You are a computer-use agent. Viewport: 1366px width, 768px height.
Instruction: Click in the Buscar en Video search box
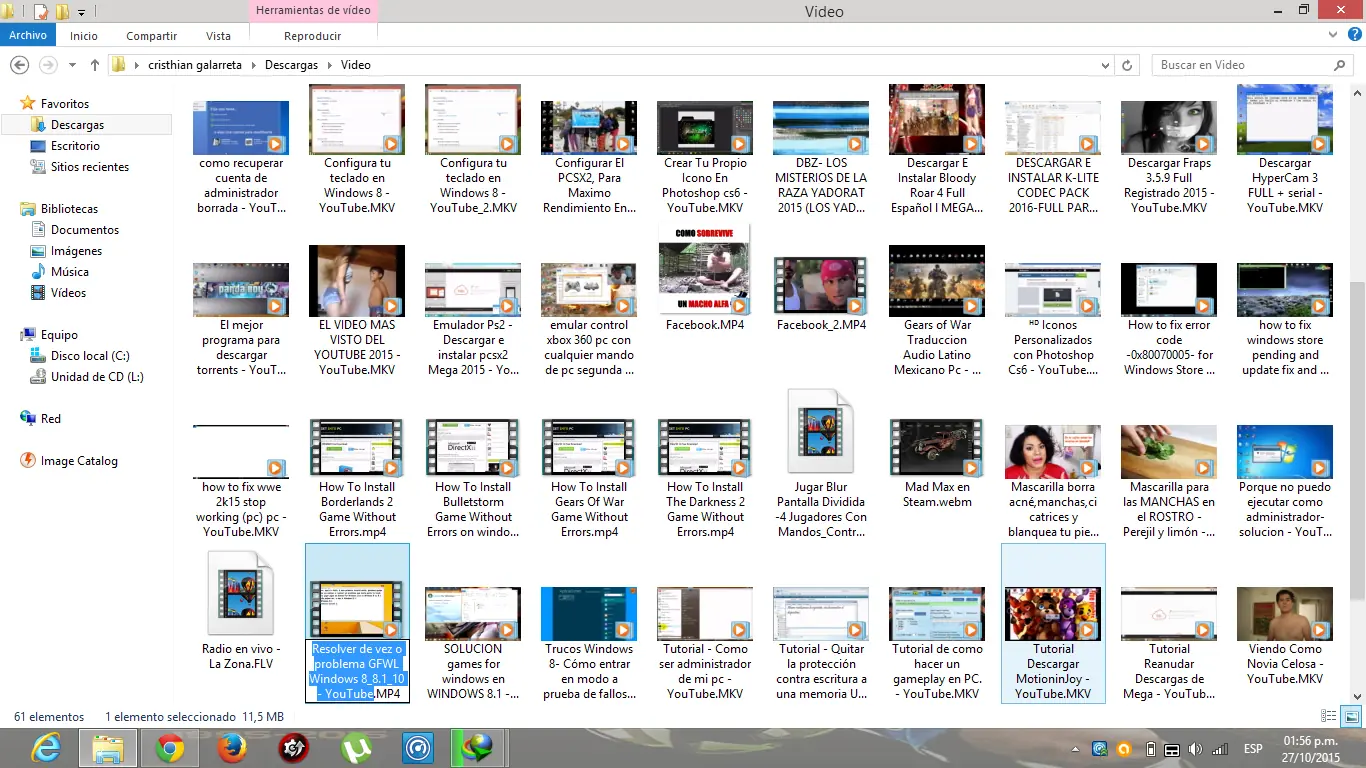(1243, 65)
